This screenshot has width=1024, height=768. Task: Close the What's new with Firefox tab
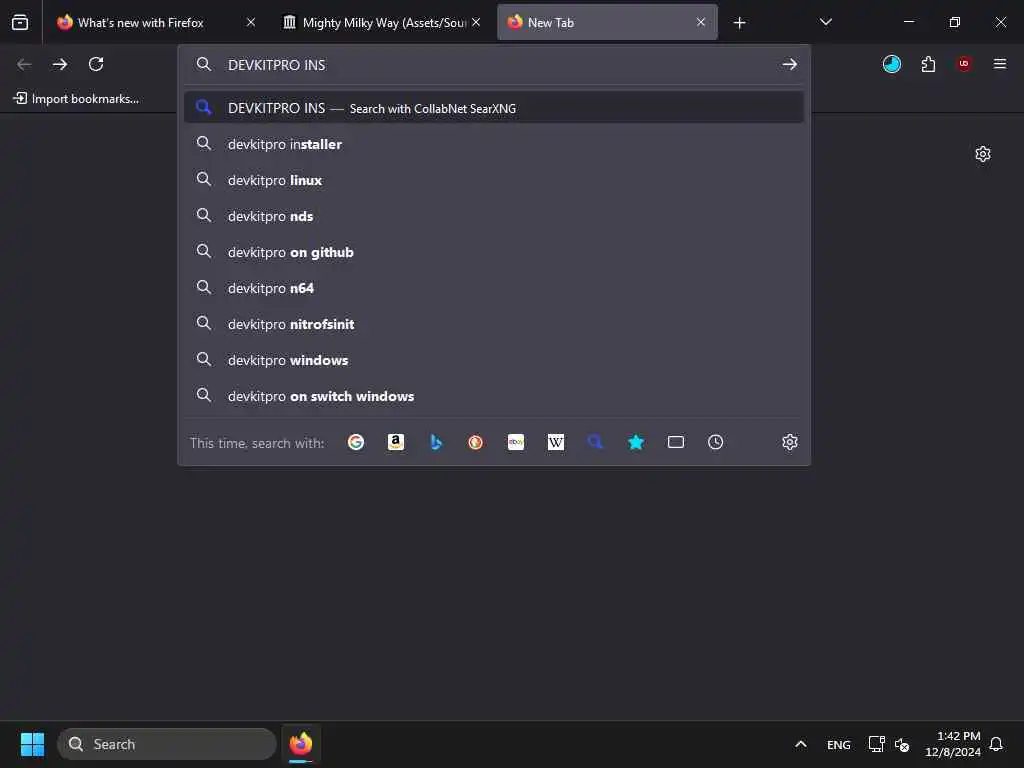click(251, 22)
